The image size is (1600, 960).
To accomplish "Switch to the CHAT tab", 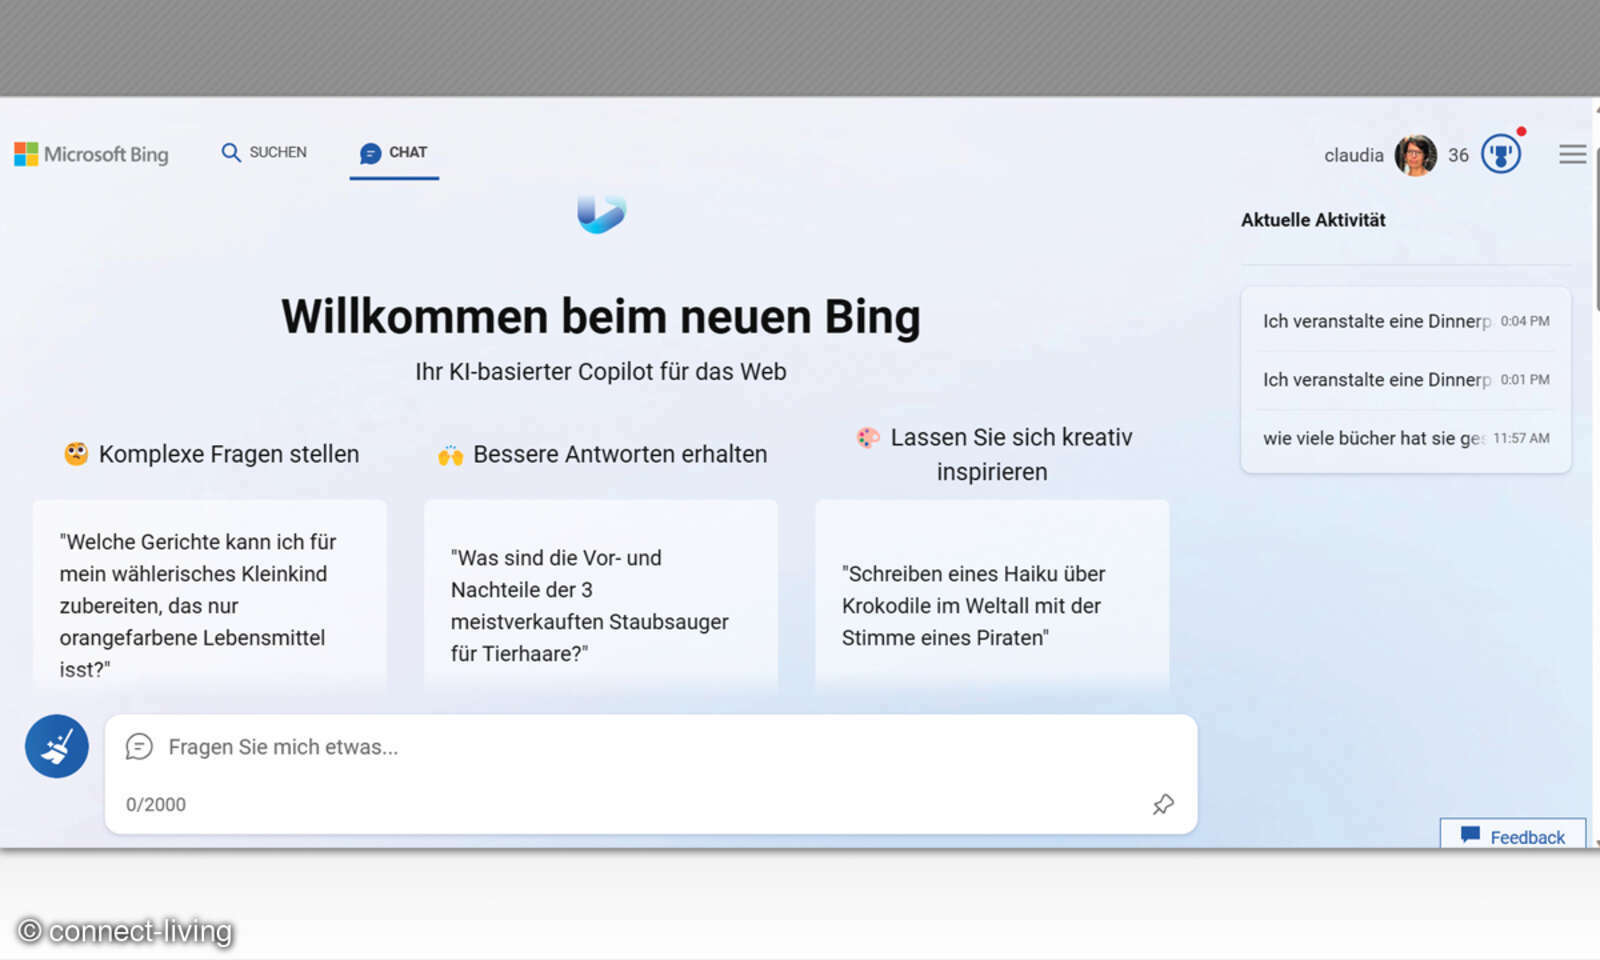I will pyautogui.click(x=393, y=152).
